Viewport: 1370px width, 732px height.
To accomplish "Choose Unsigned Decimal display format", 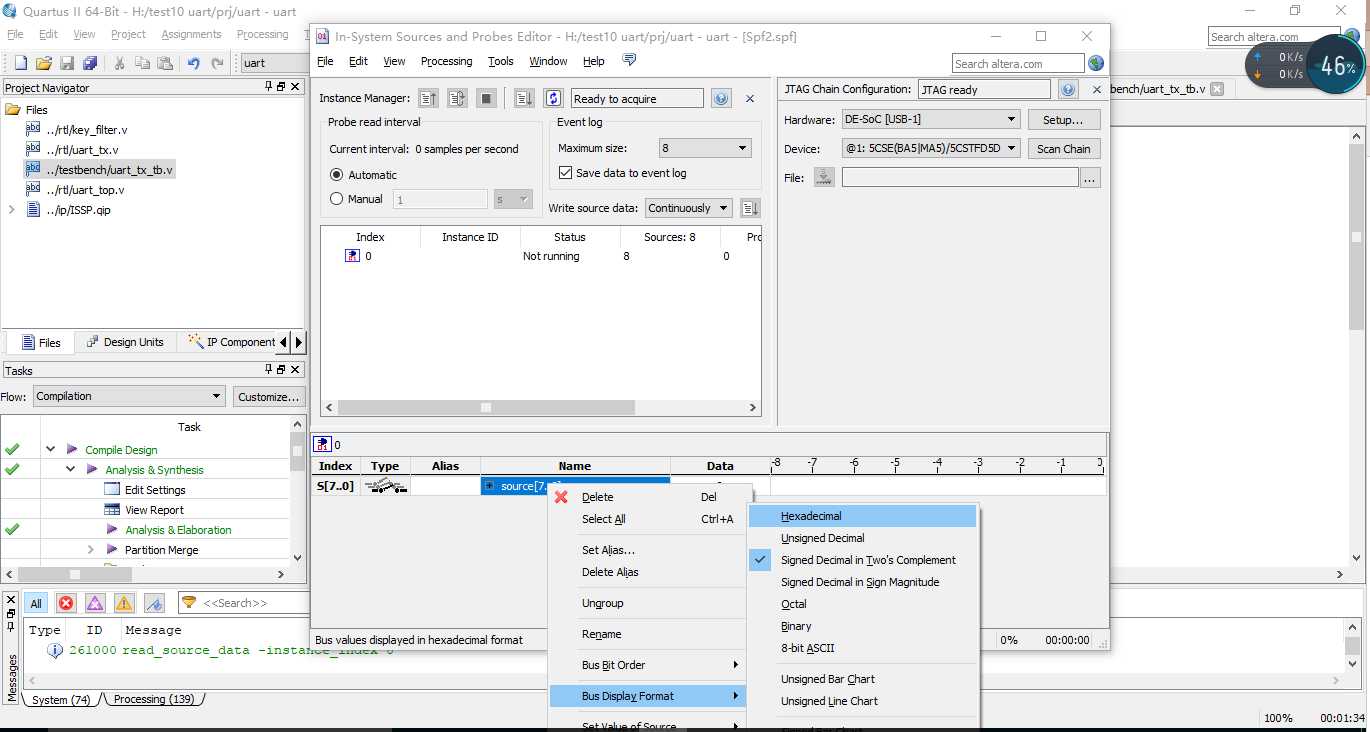I will [862, 538].
